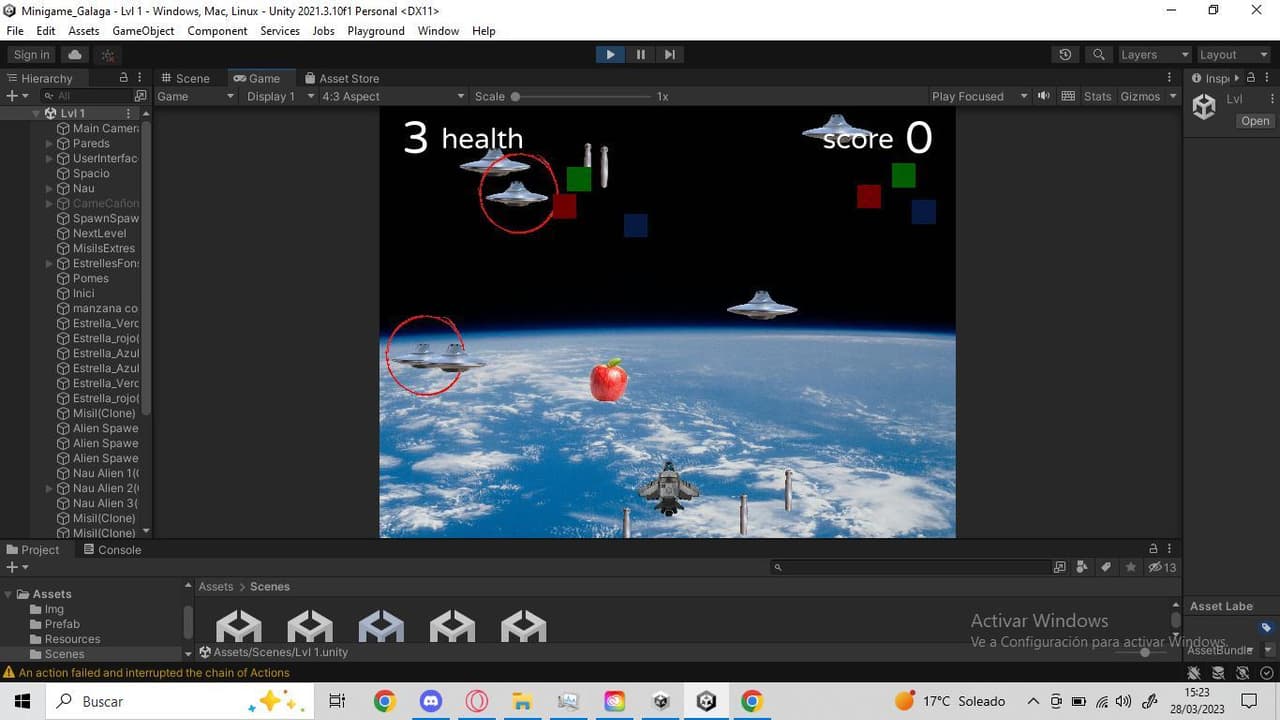Mute audio in the Game view

pyautogui.click(x=1044, y=96)
